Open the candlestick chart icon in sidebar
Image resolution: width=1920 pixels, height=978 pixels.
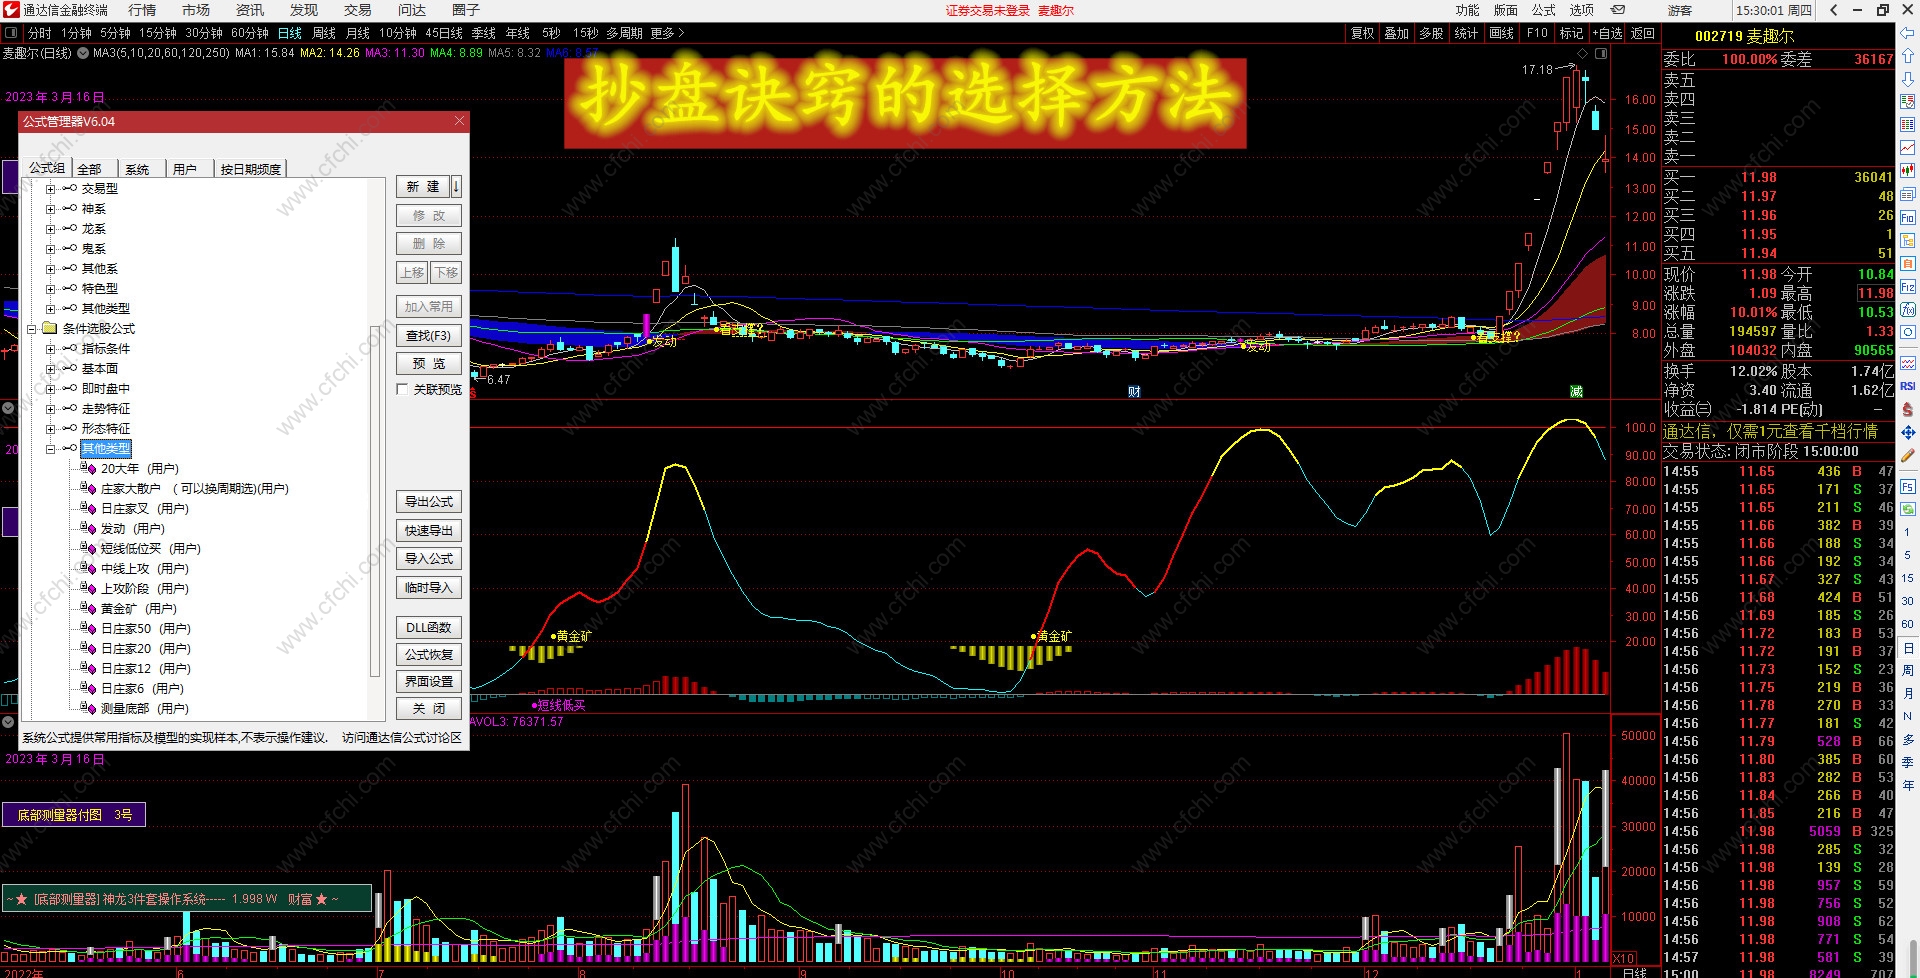[x=1908, y=171]
